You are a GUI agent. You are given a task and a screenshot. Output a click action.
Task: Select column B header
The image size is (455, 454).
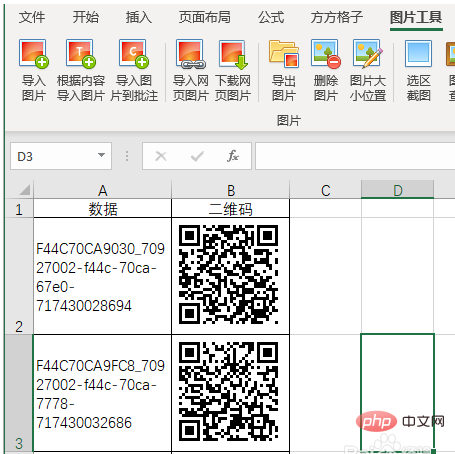click(230, 190)
